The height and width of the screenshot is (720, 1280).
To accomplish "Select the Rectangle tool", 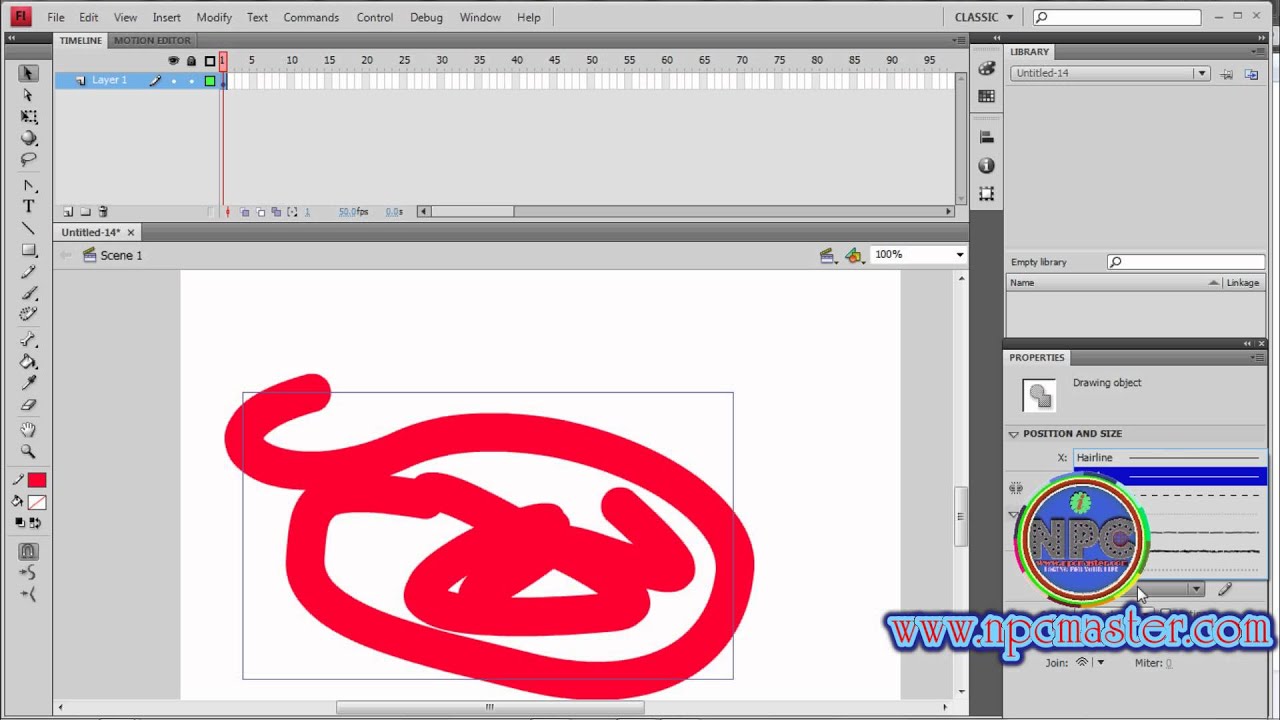I will (x=28, y=250).
